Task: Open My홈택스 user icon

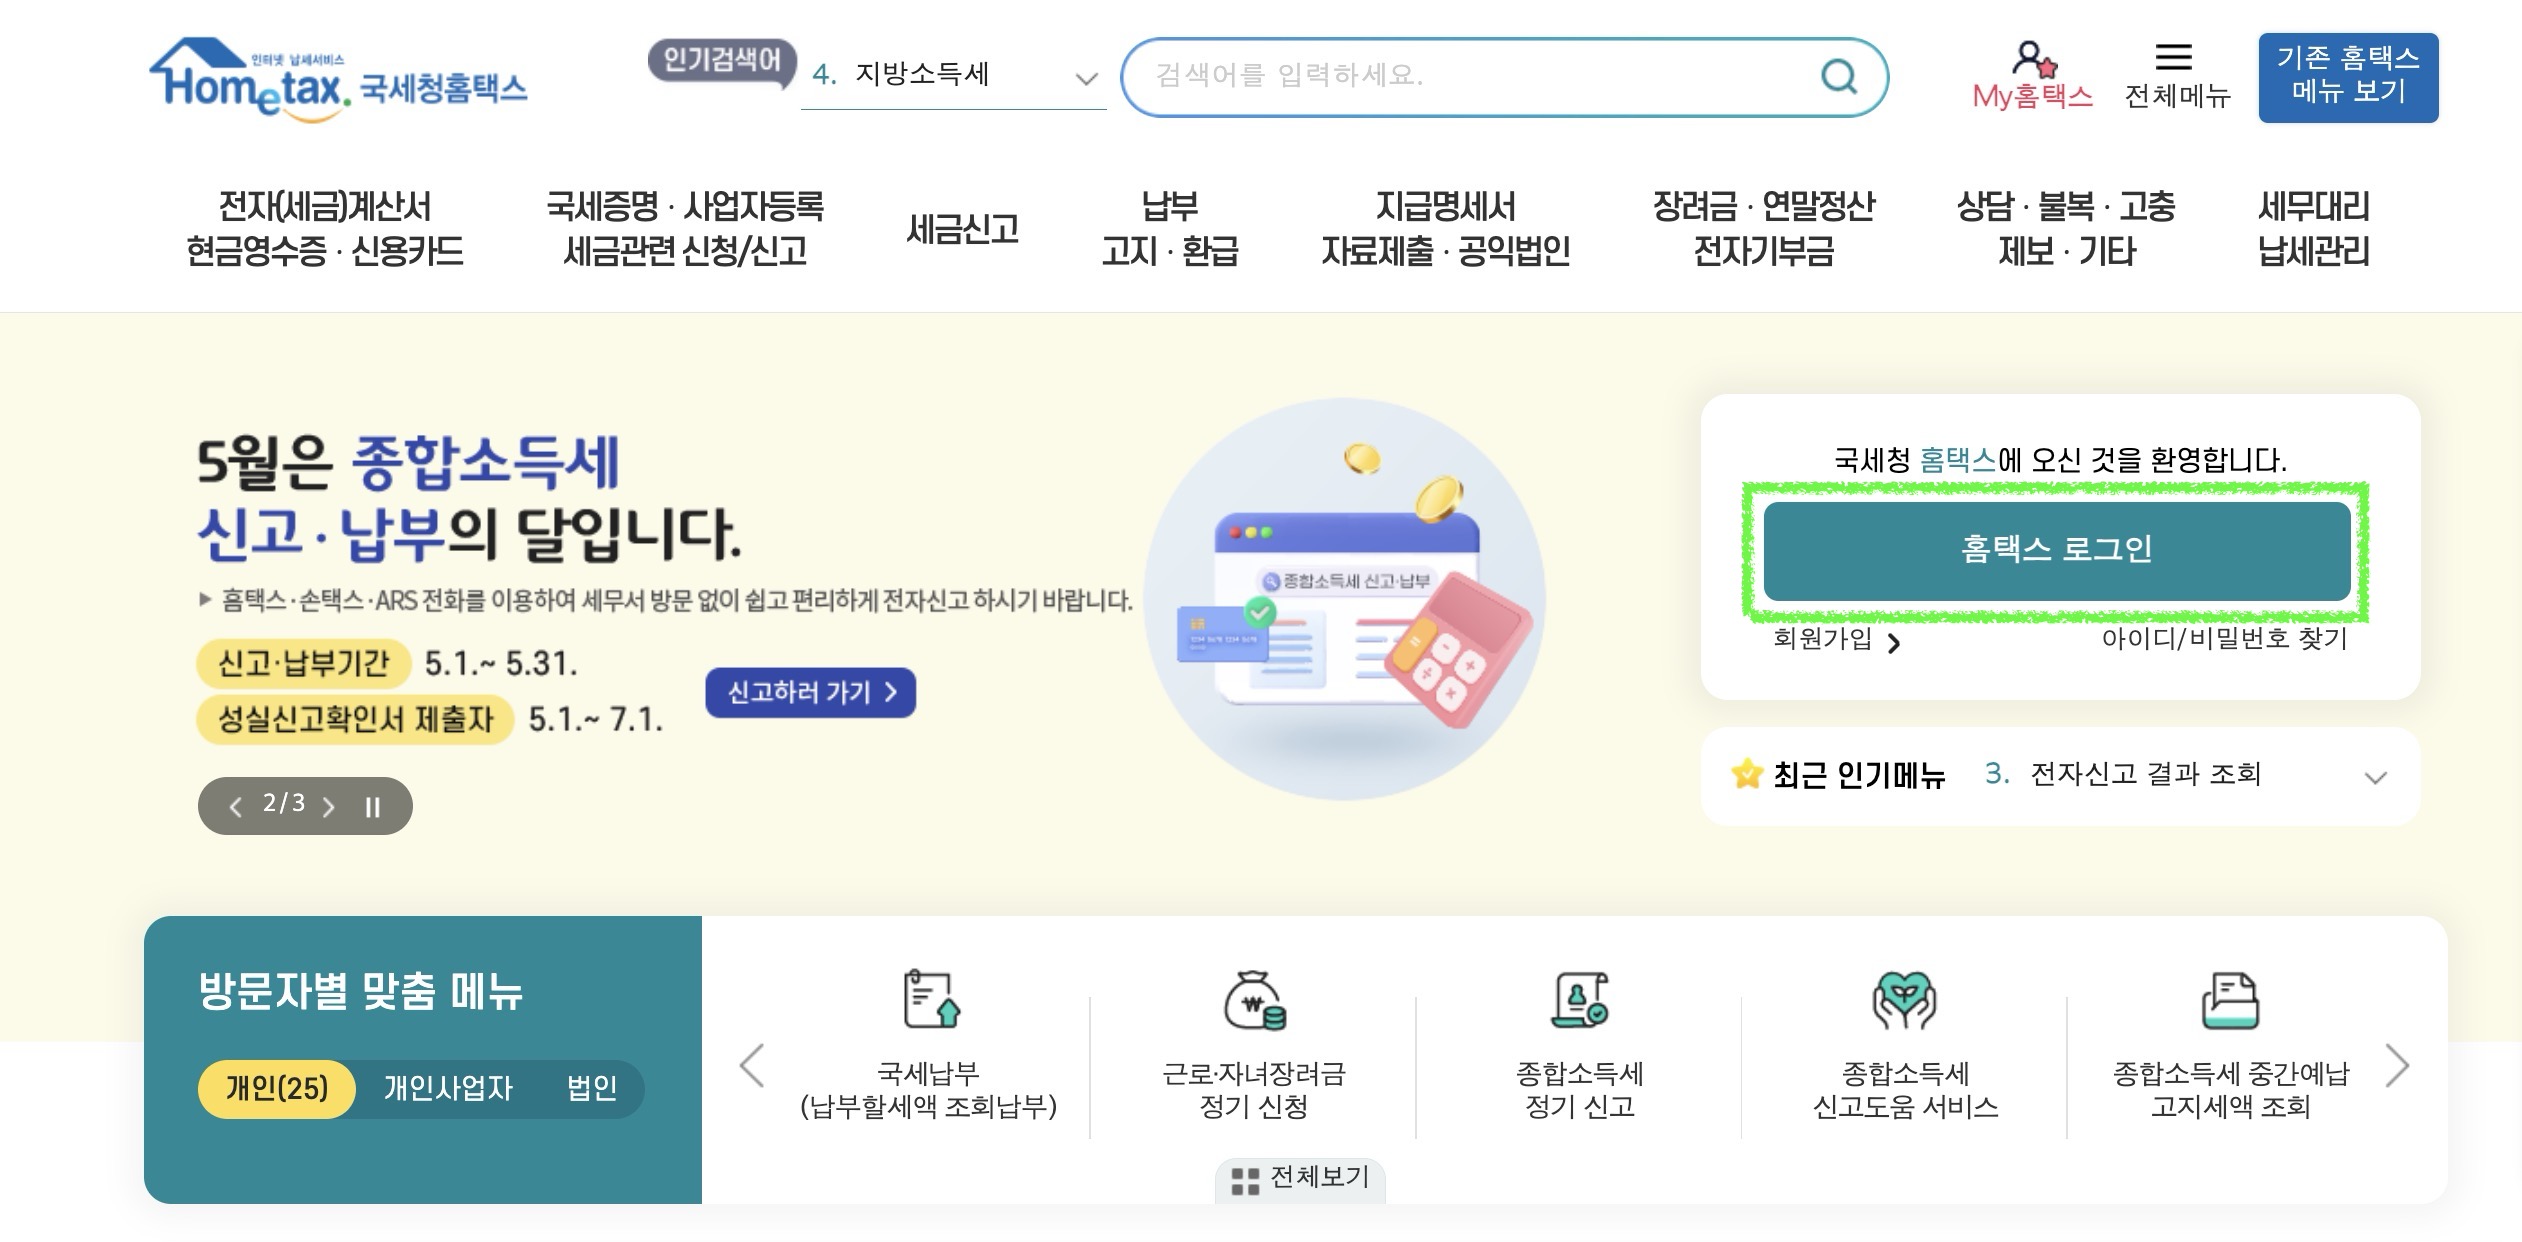Action: coord(2033,58)
